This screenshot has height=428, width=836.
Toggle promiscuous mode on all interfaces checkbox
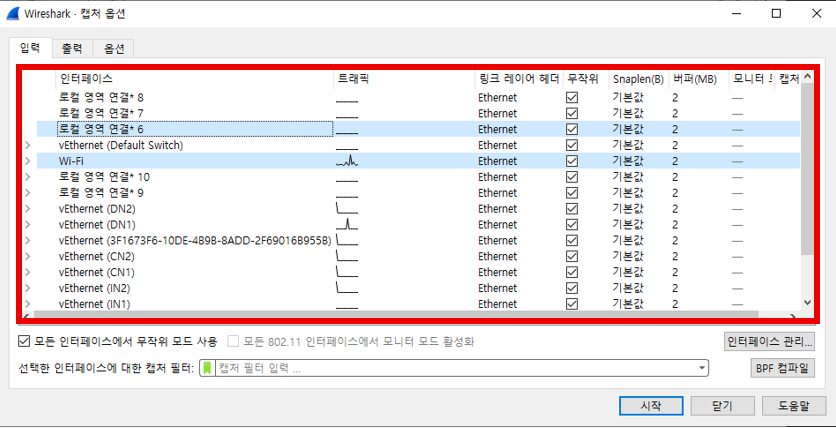pos(25,341)
